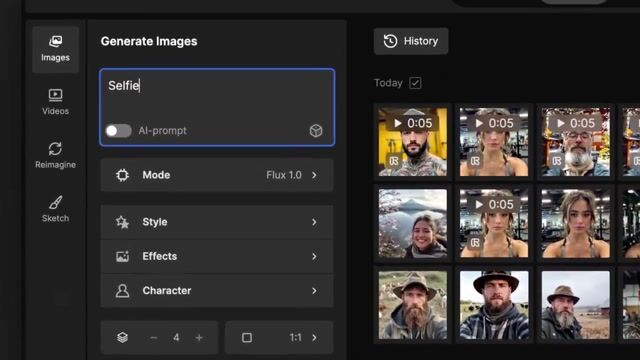Image resolution: width=640 pixels, height=360 pixels.
Task: Open the Images tab in sidebar
Action: (x=56, y=49)
